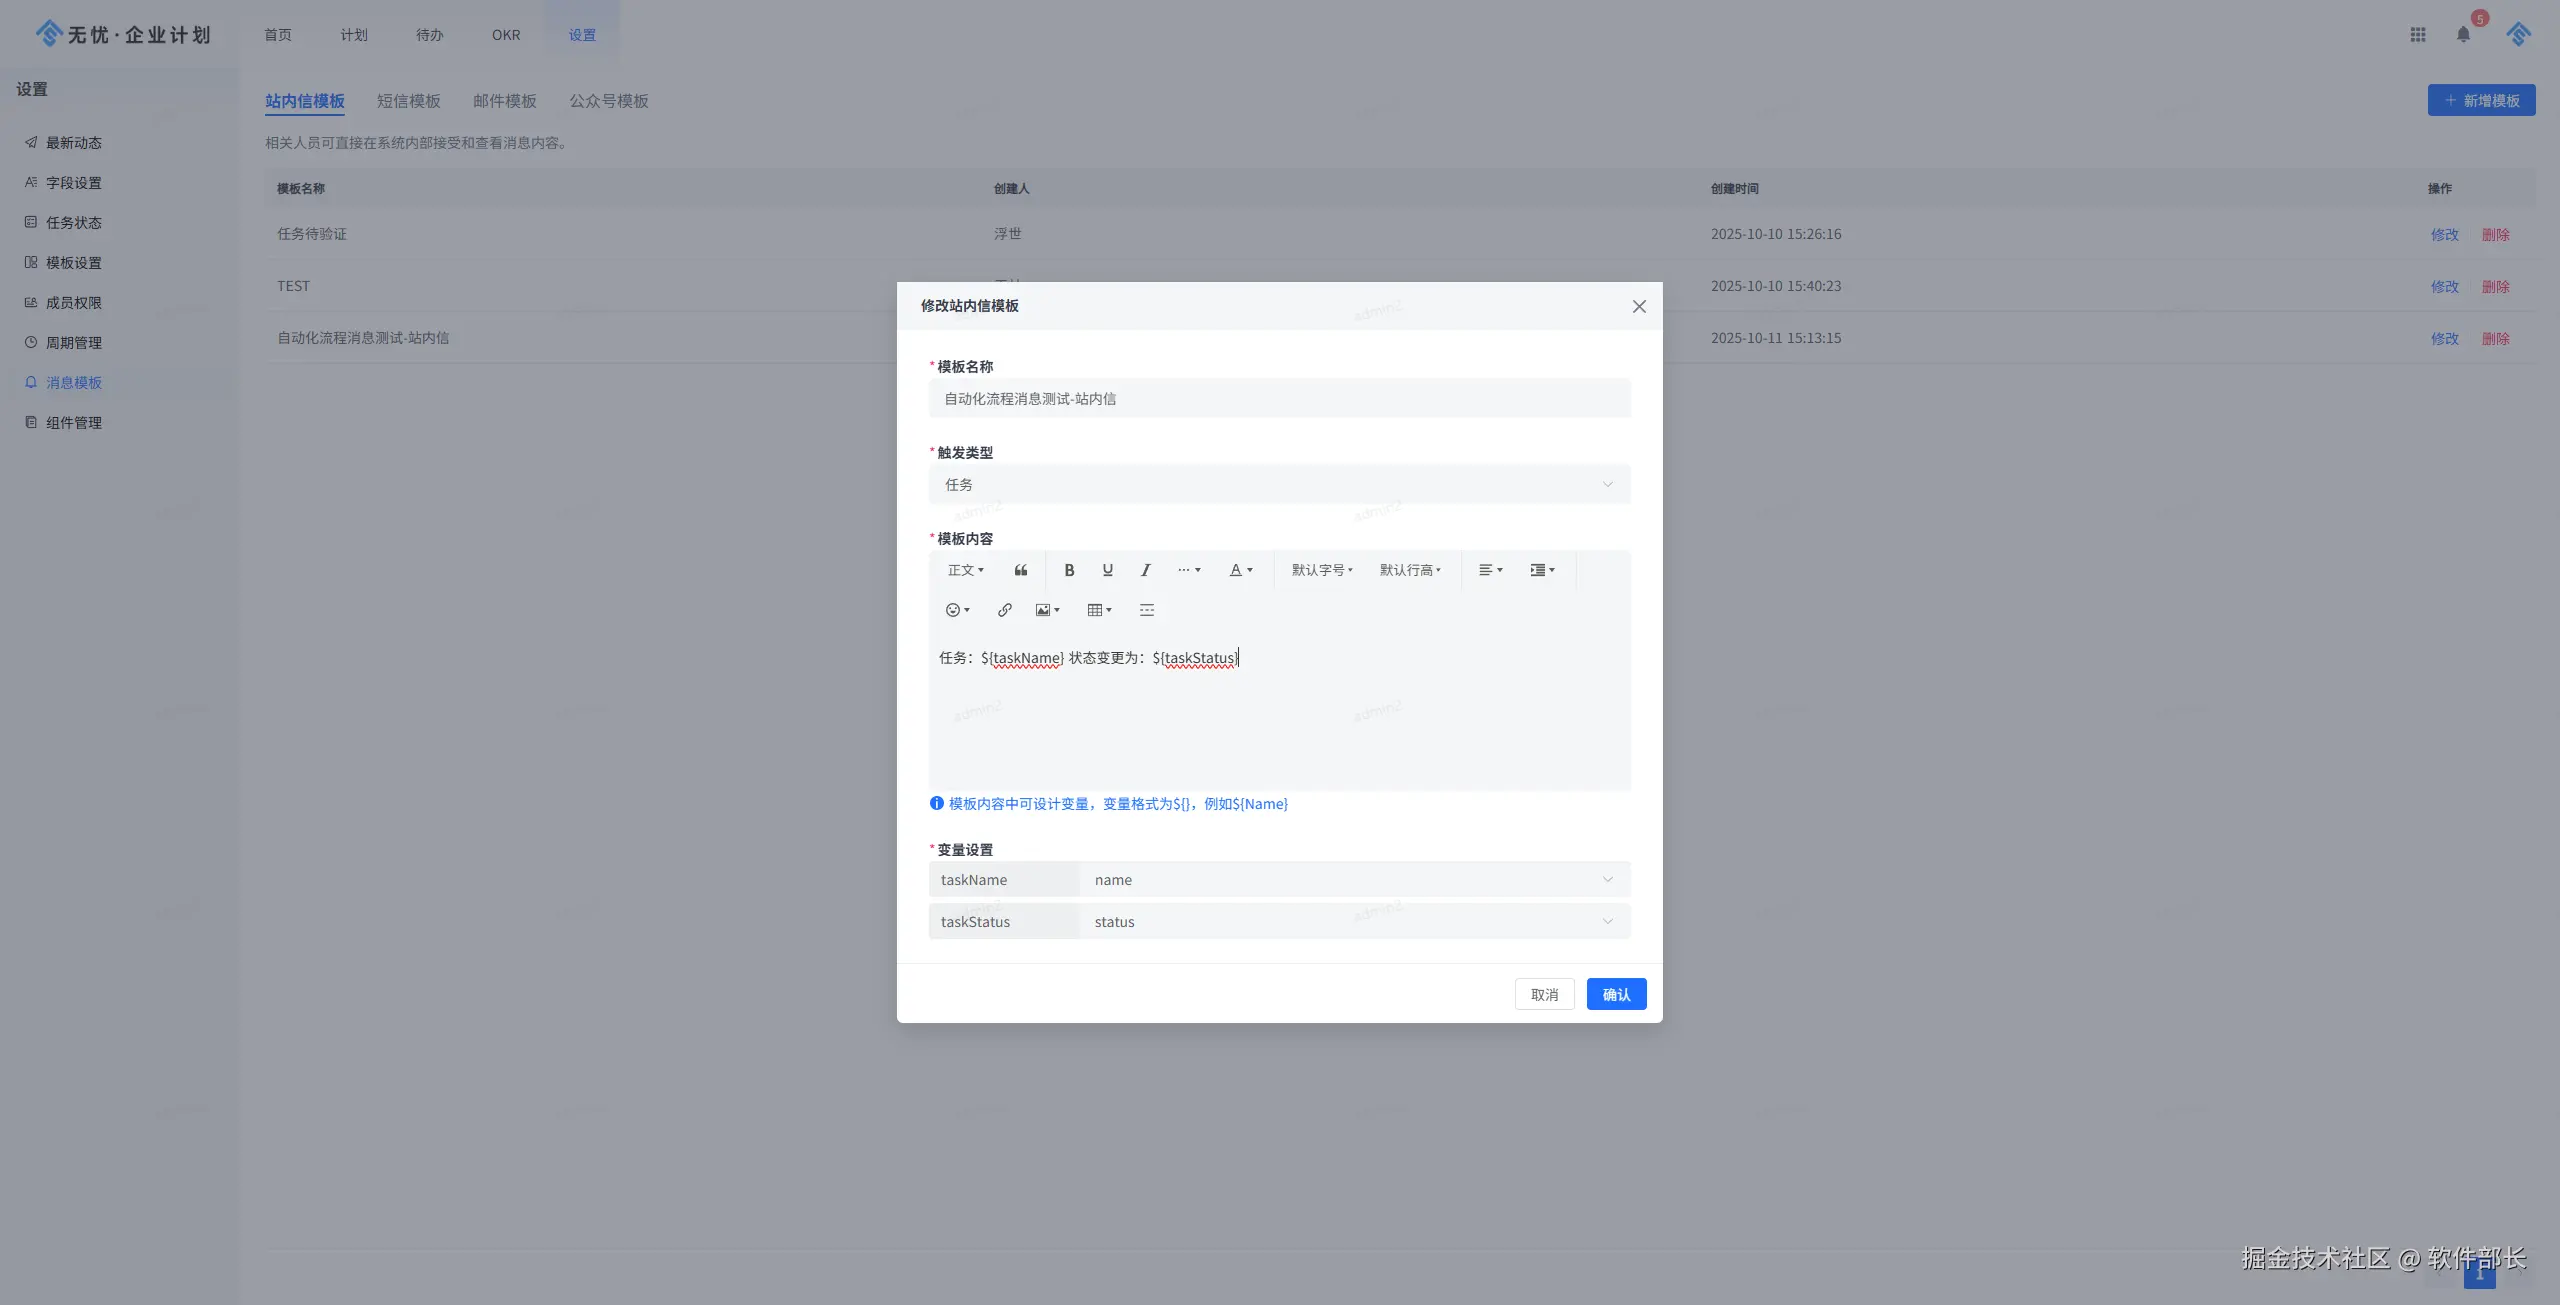Open the emoji picker icon
Image resolution: width=2560 pixels, height=1305 pixels.
(x=957, y=610)
